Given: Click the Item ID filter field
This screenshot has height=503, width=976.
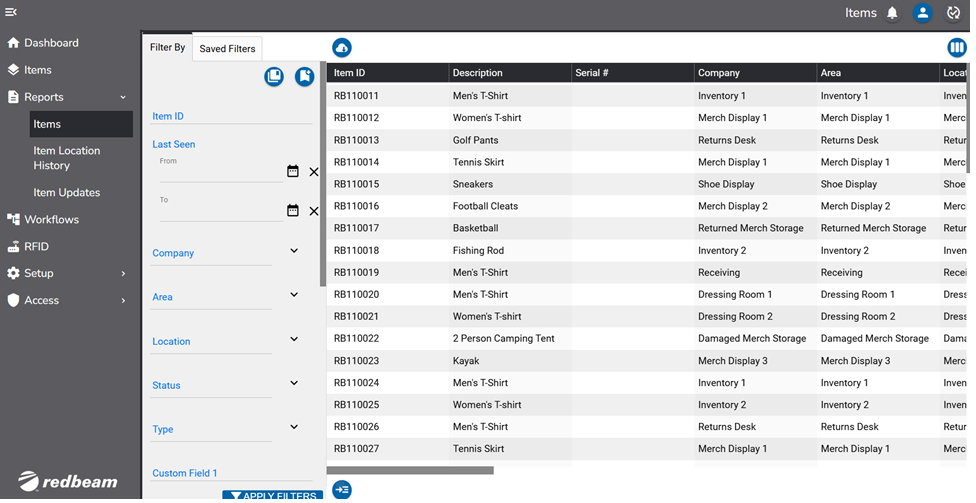Looking at the screenshot, I should click(231, 117).
